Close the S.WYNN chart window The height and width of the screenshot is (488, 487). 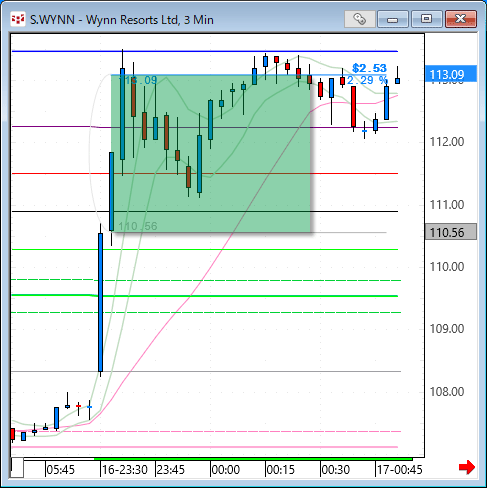coord(461,19)
